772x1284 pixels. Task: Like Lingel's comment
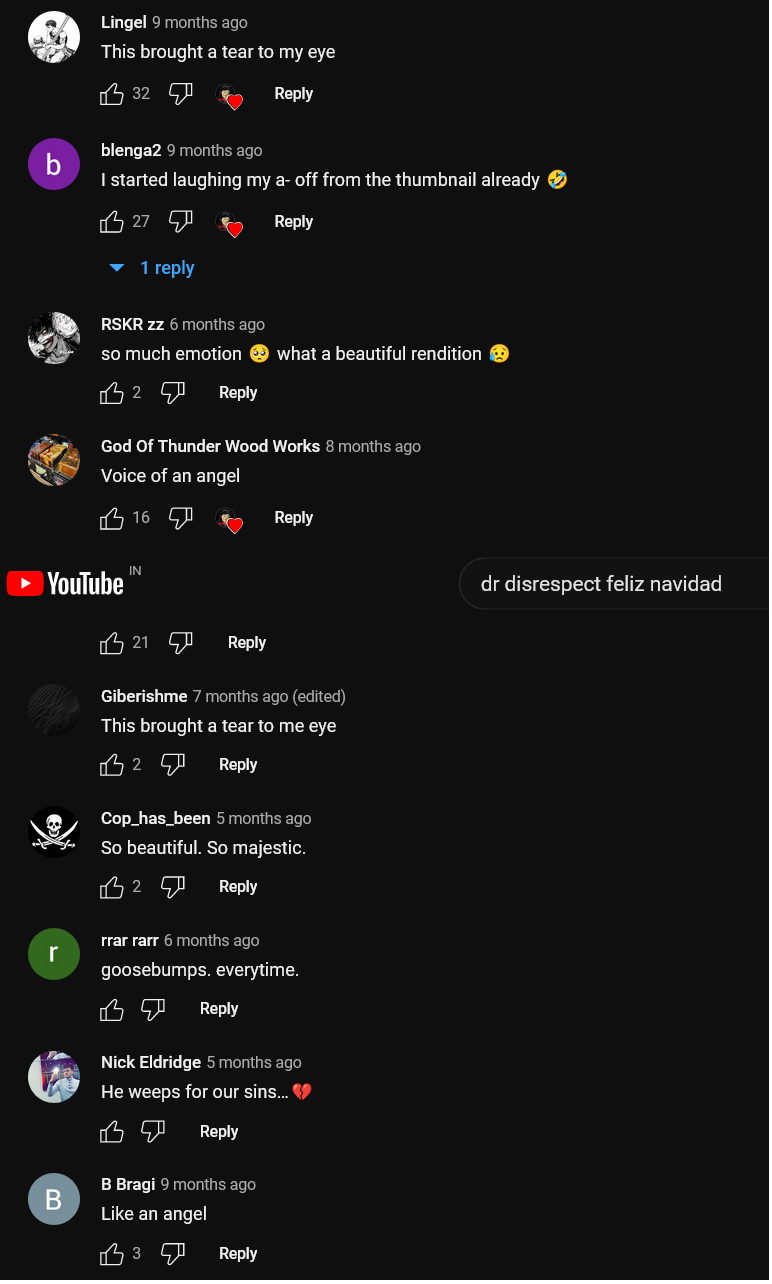click(112, 94)
